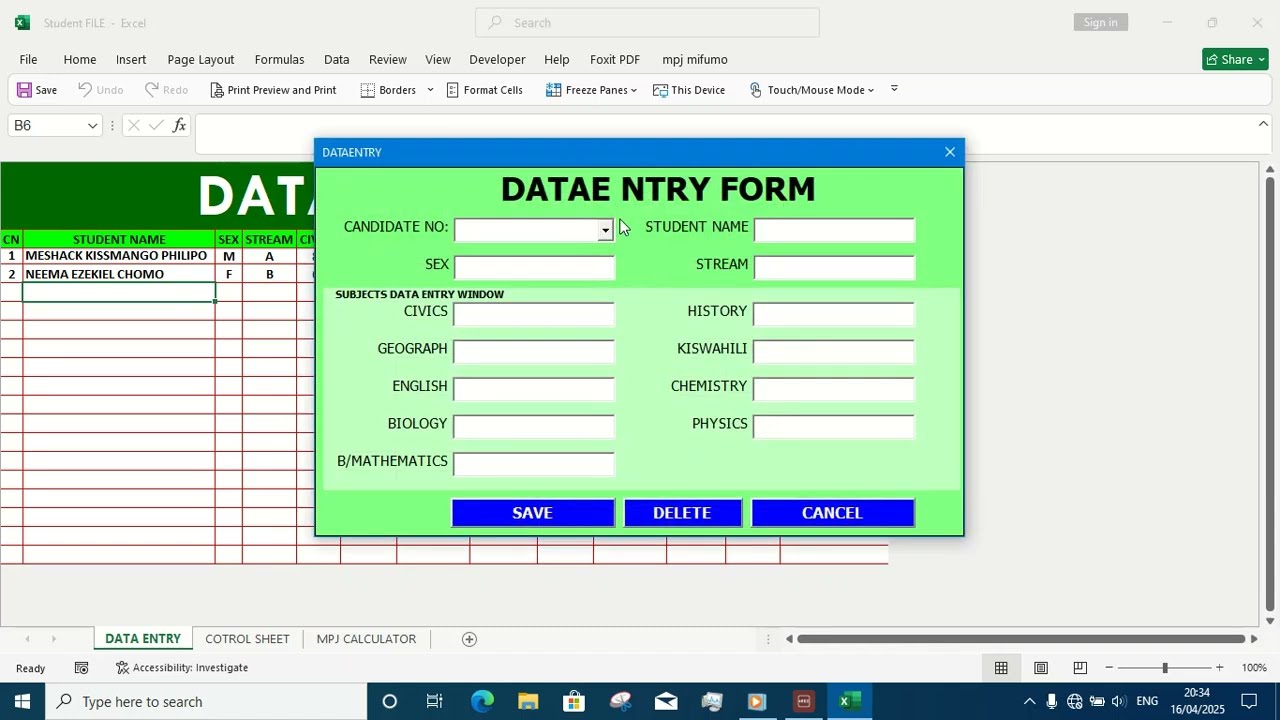Click the macro recording status icon
The image size is (1280, 720).
click(x=82, y=668)
